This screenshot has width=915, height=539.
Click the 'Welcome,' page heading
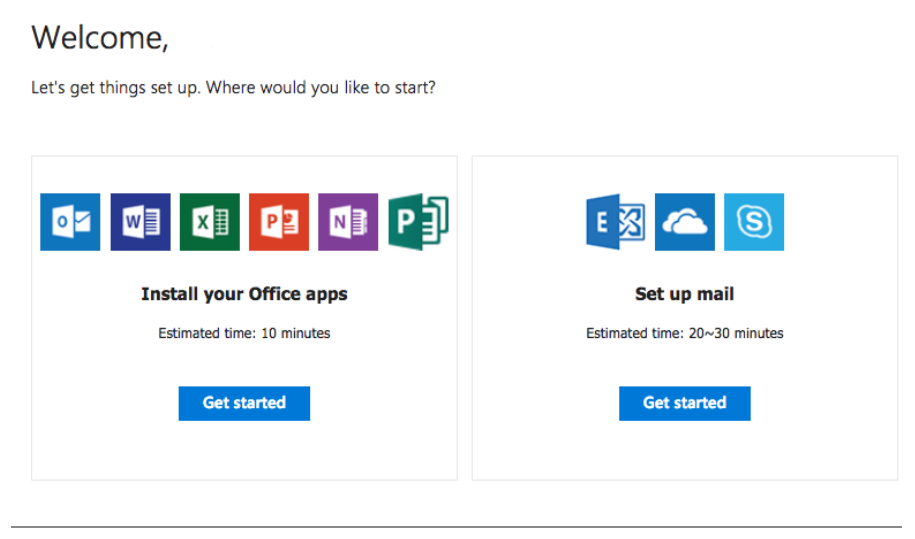(100, 38)
